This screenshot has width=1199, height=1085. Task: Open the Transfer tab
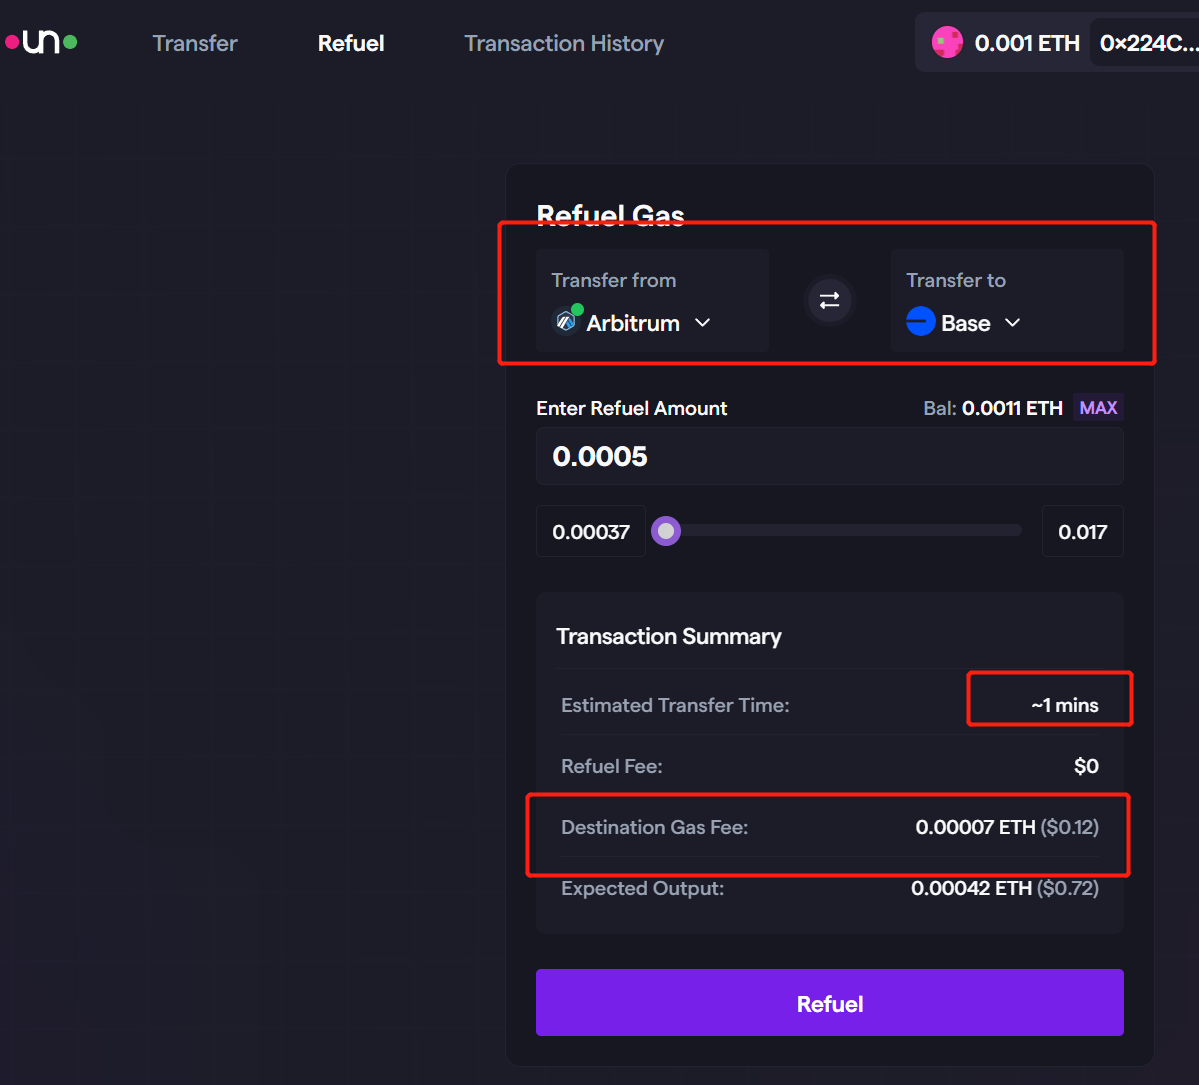(195, 44)
